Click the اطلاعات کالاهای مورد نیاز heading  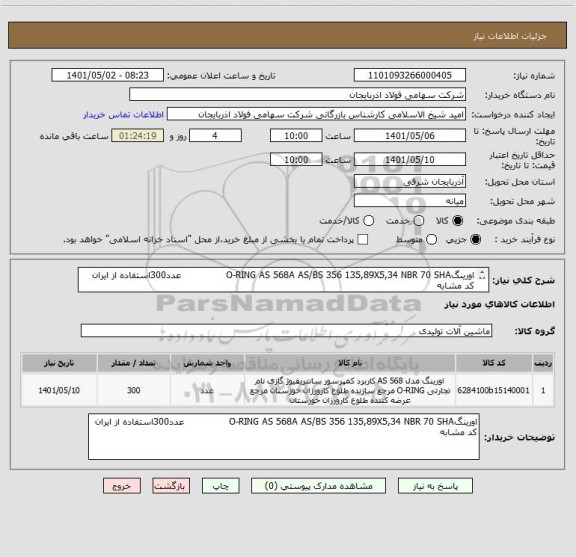pyautogui.click(x=500, y=304)
